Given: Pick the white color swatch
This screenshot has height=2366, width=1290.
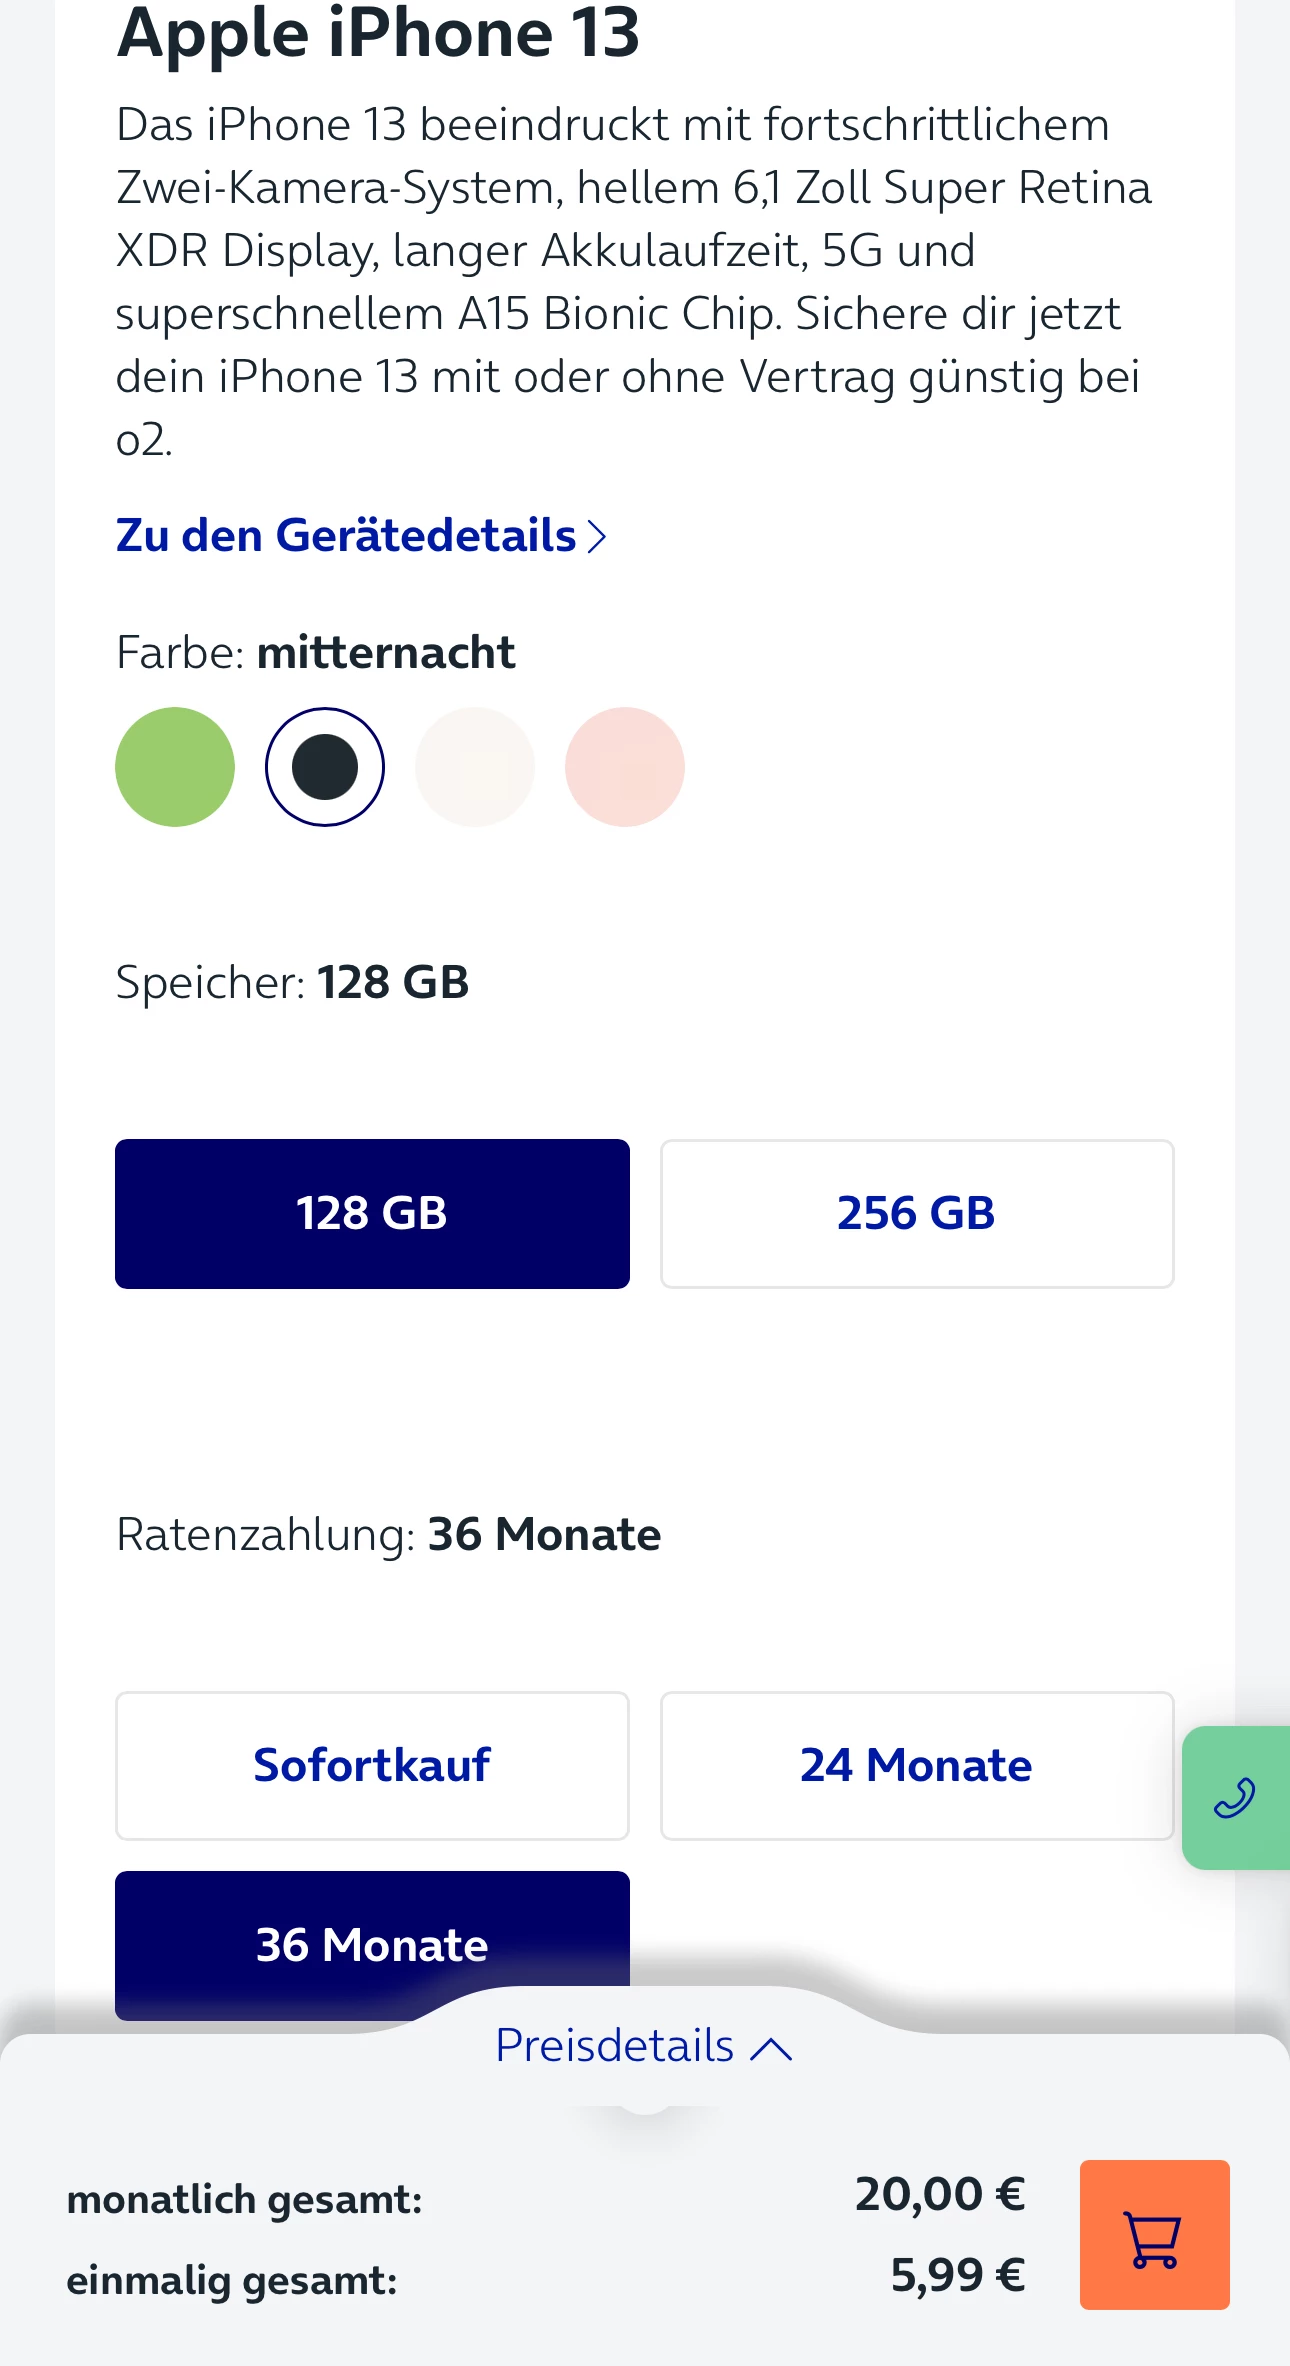Looking at the screenshot, I should (x=475, y=767).
